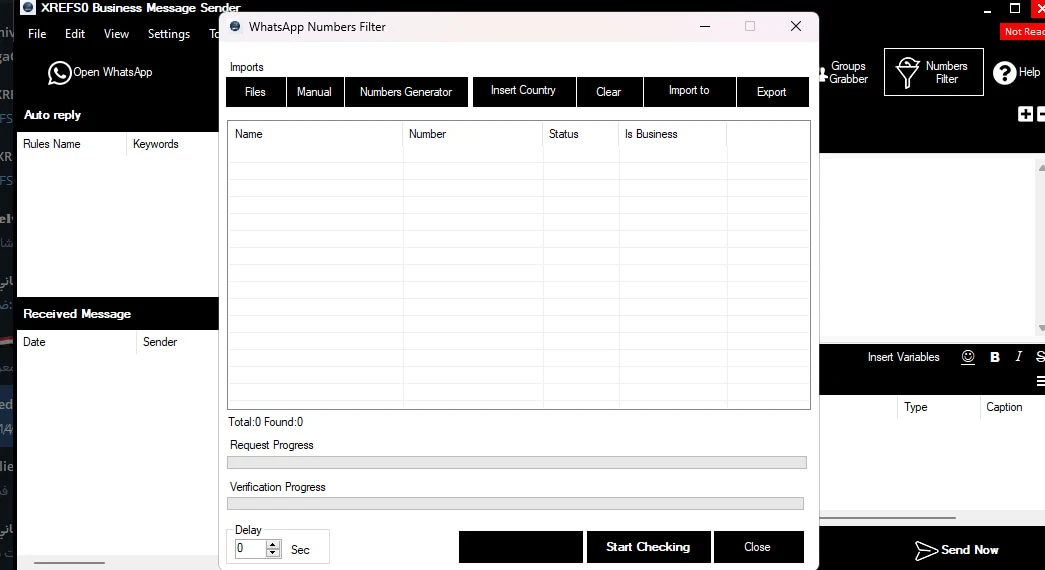The width and height of the screenshot is (1045, 570).
Task: Open the Numbers Generator
Action: tap(406, 92)
